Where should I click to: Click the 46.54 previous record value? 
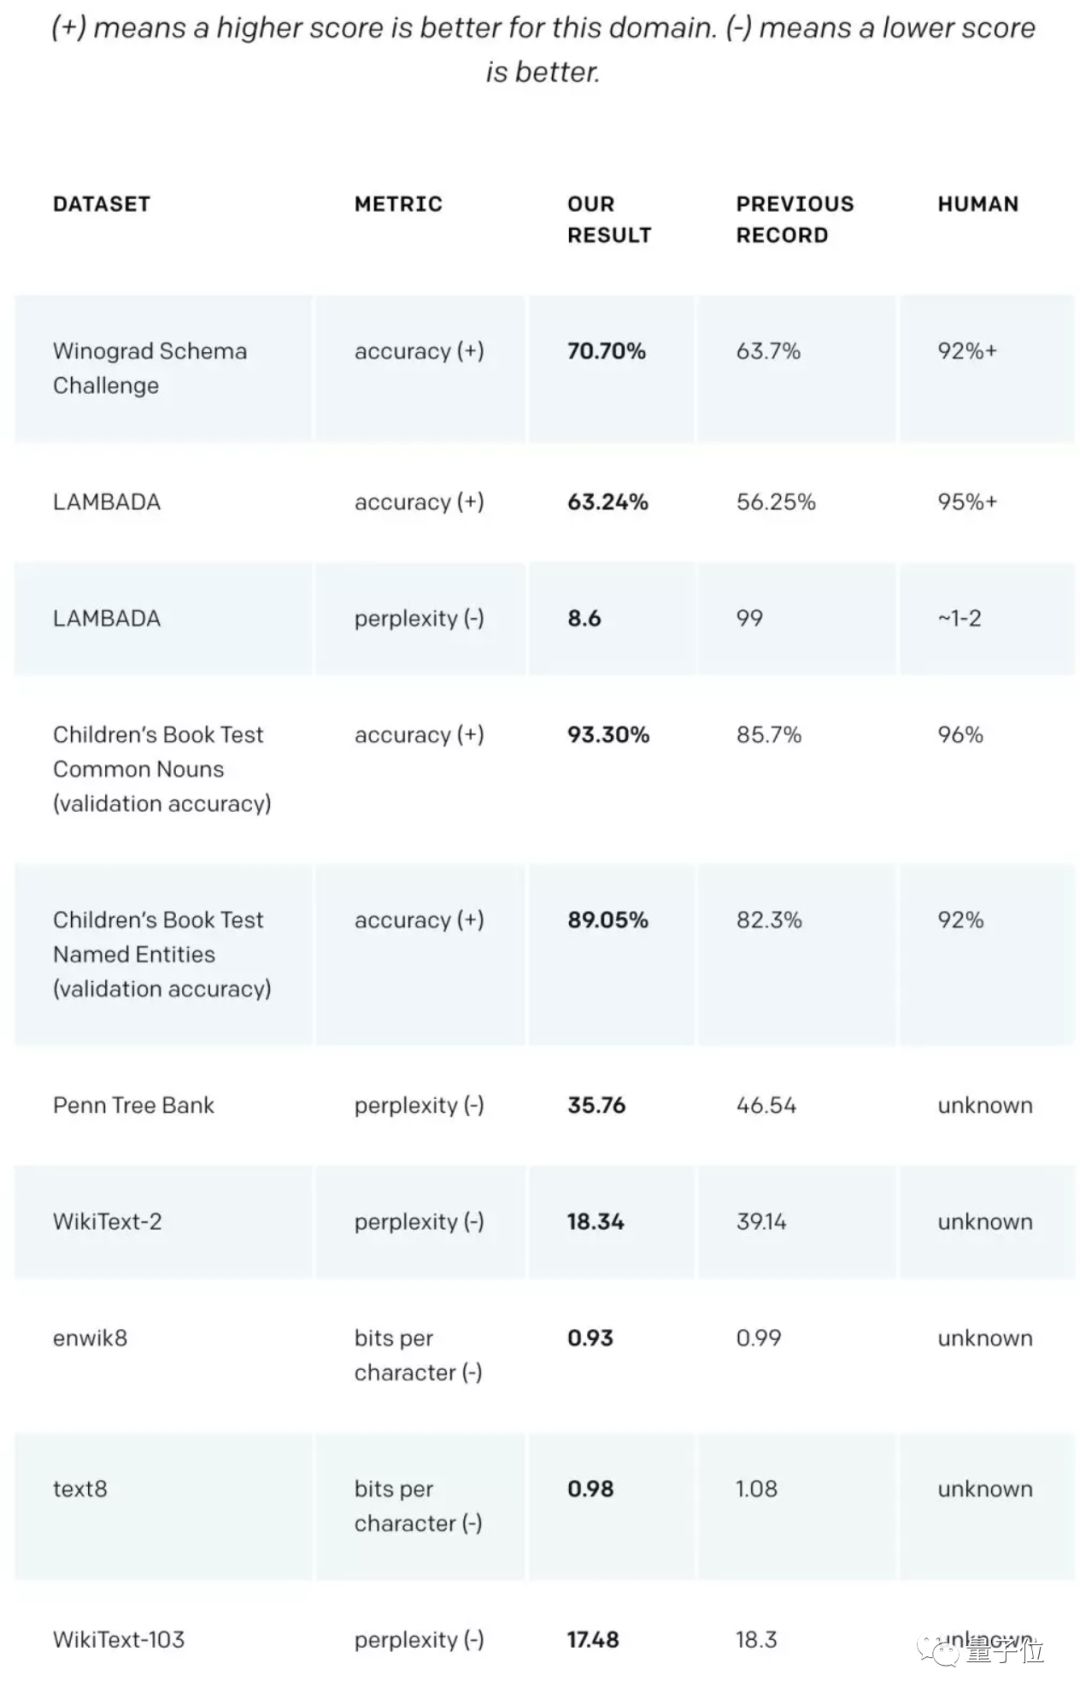coord(766,1105)
